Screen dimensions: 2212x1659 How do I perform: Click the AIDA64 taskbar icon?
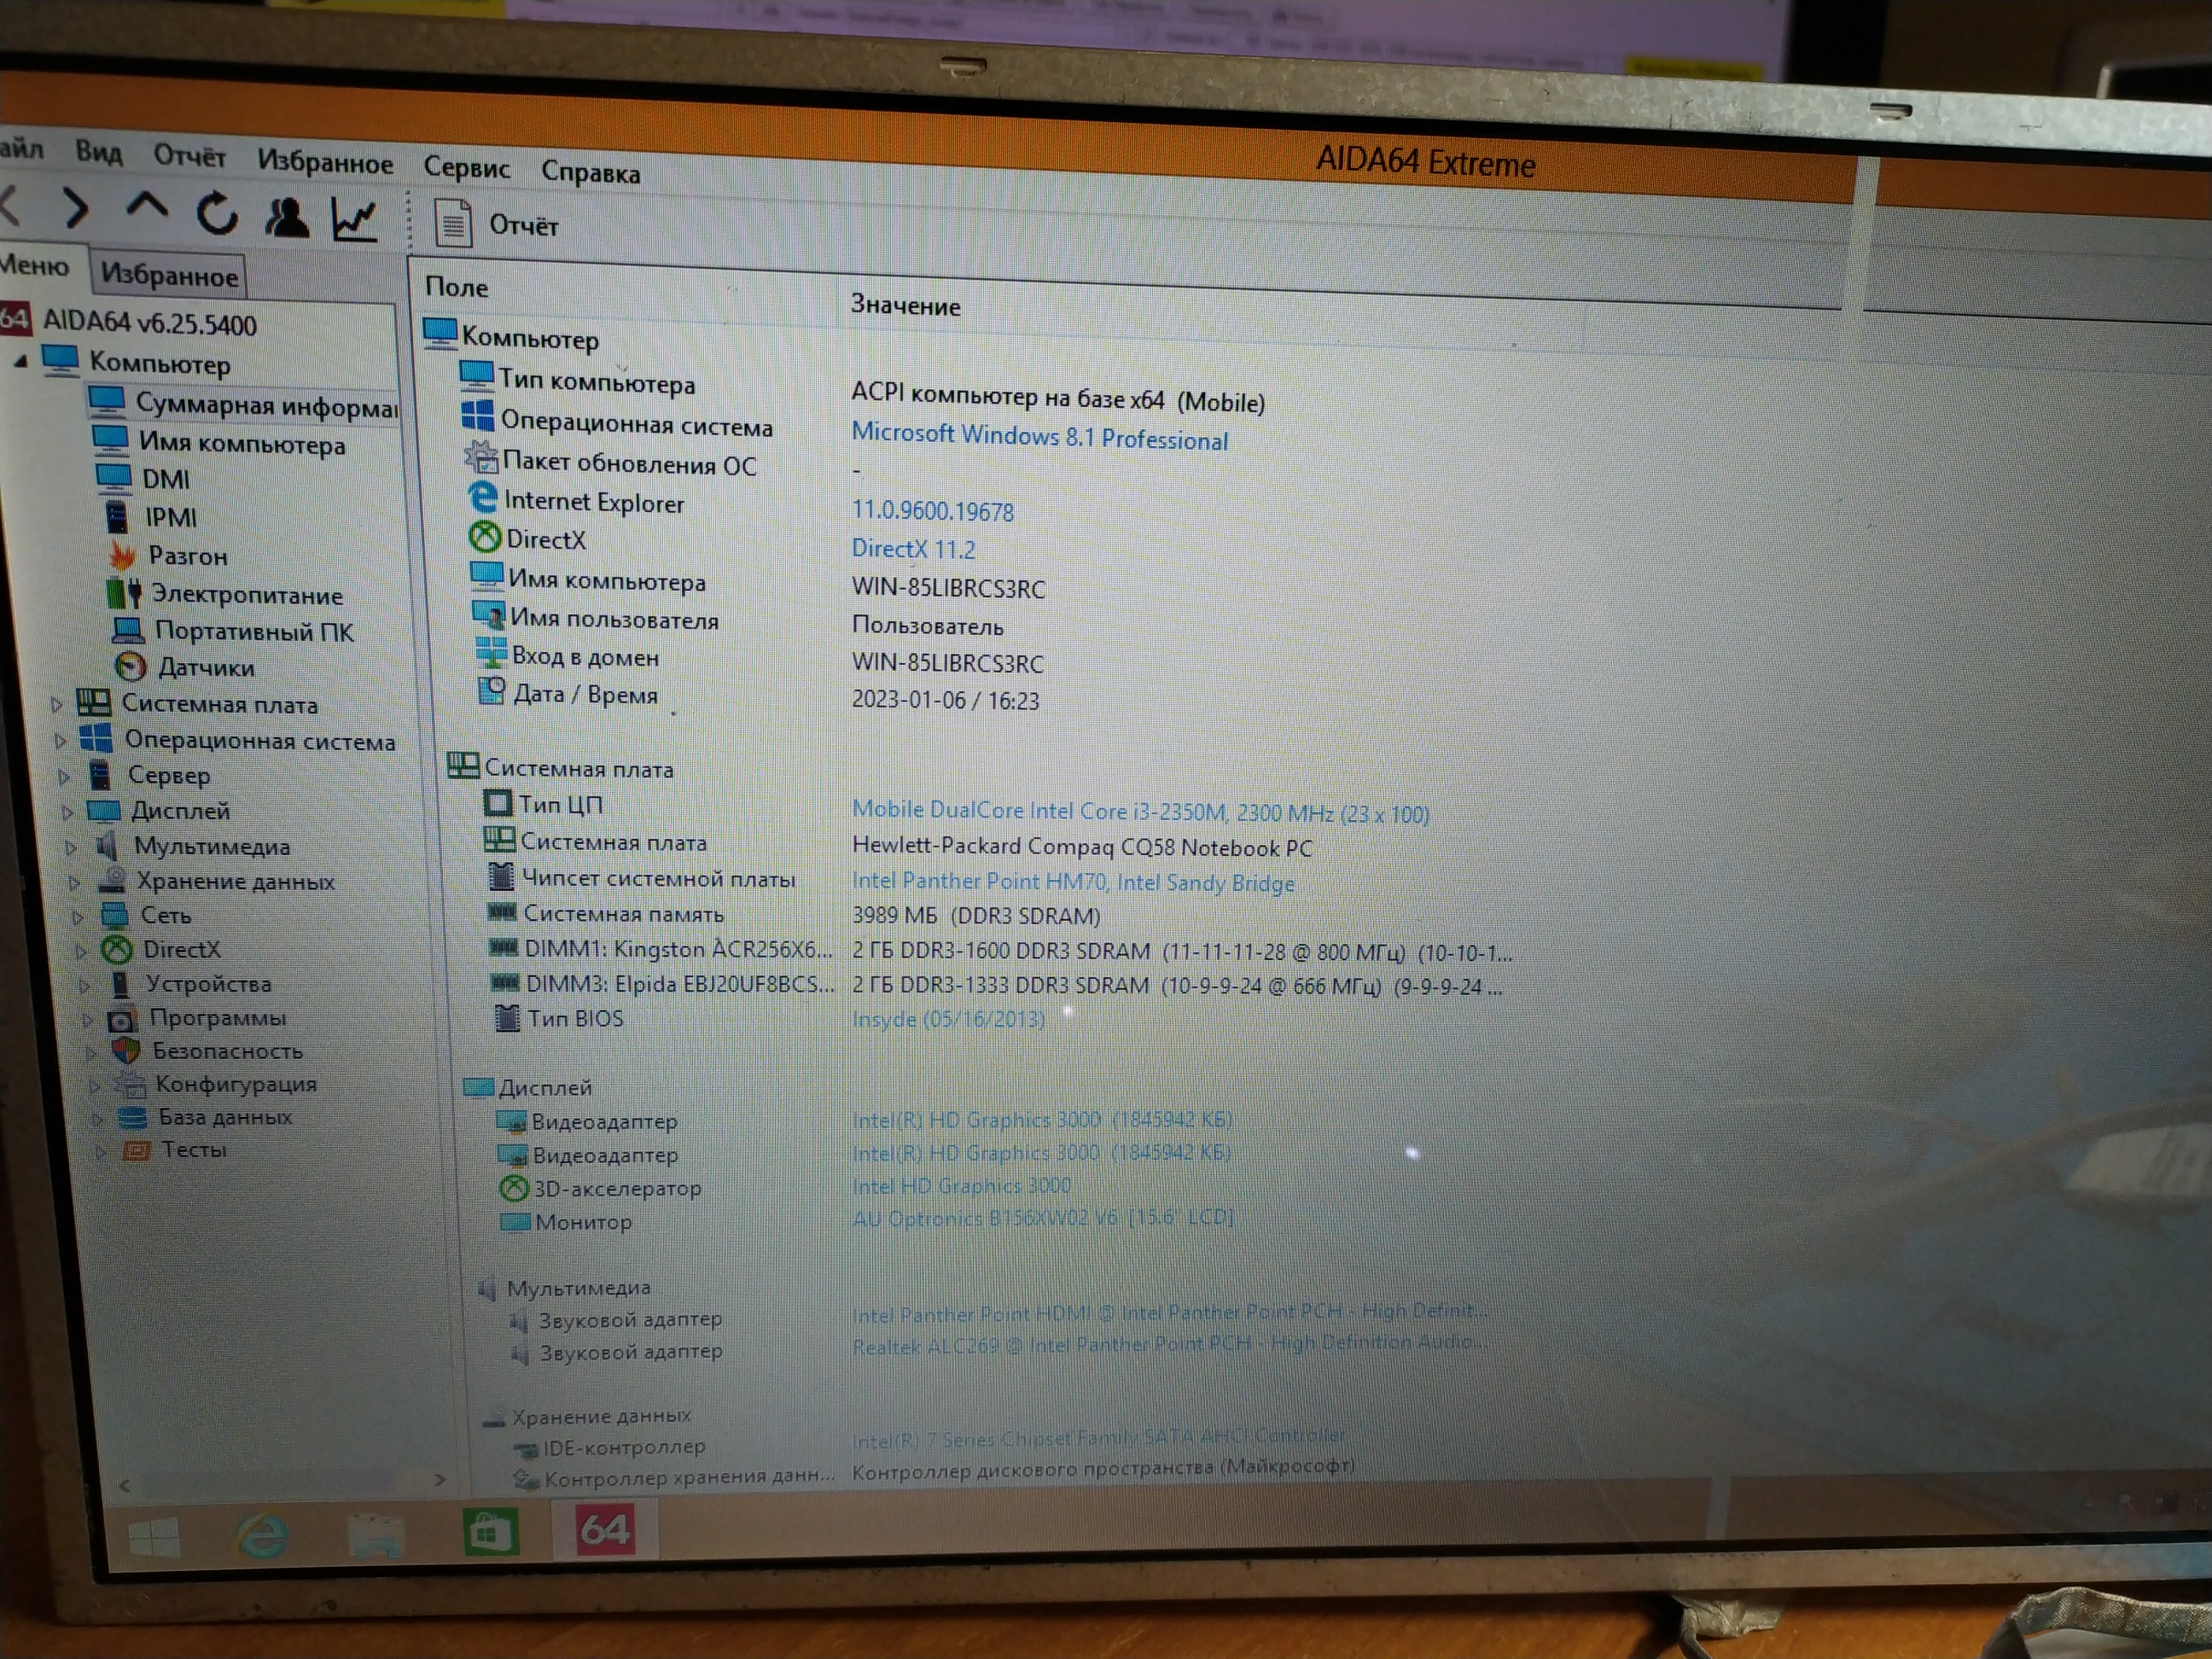[x=604, y=1529]
